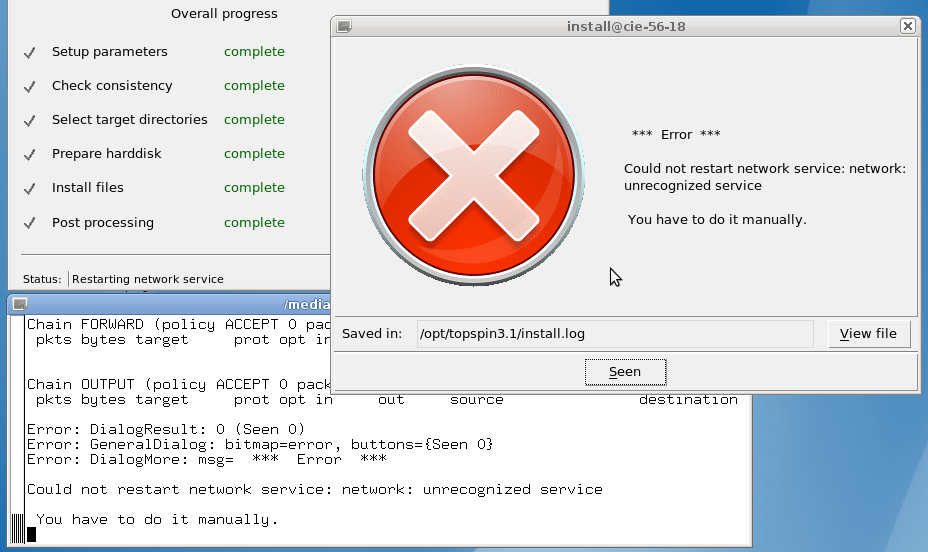Image resolution: width=928 pixels, height=552 pixels.
Task: Click checkmark beside Post processing
Action: (x=30, y=223)
